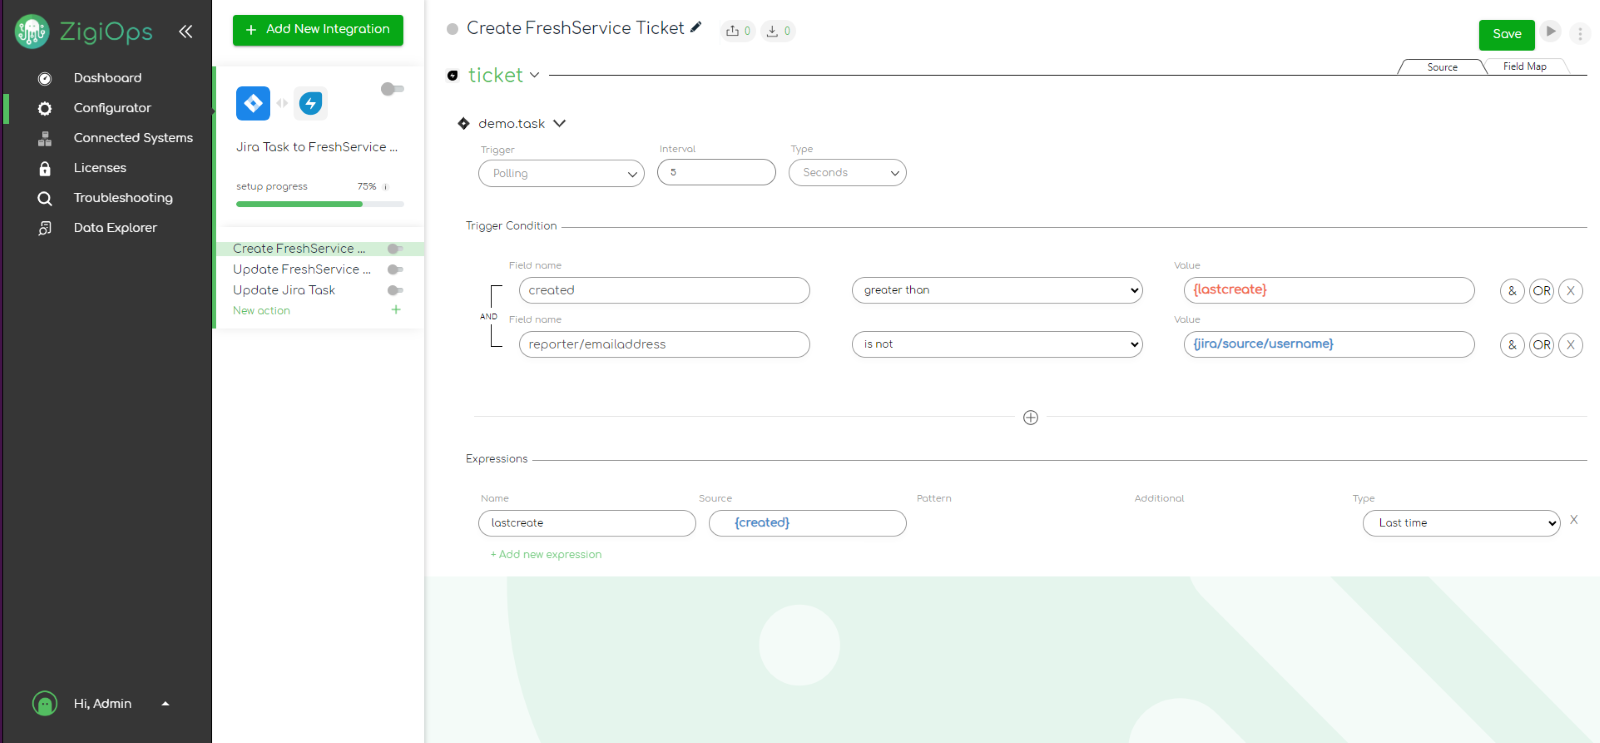Image resolution: width=1600 pixels, height=743 pixels.
Task: Click the play run icon next to Save
Action: [x=1551, y=31]
